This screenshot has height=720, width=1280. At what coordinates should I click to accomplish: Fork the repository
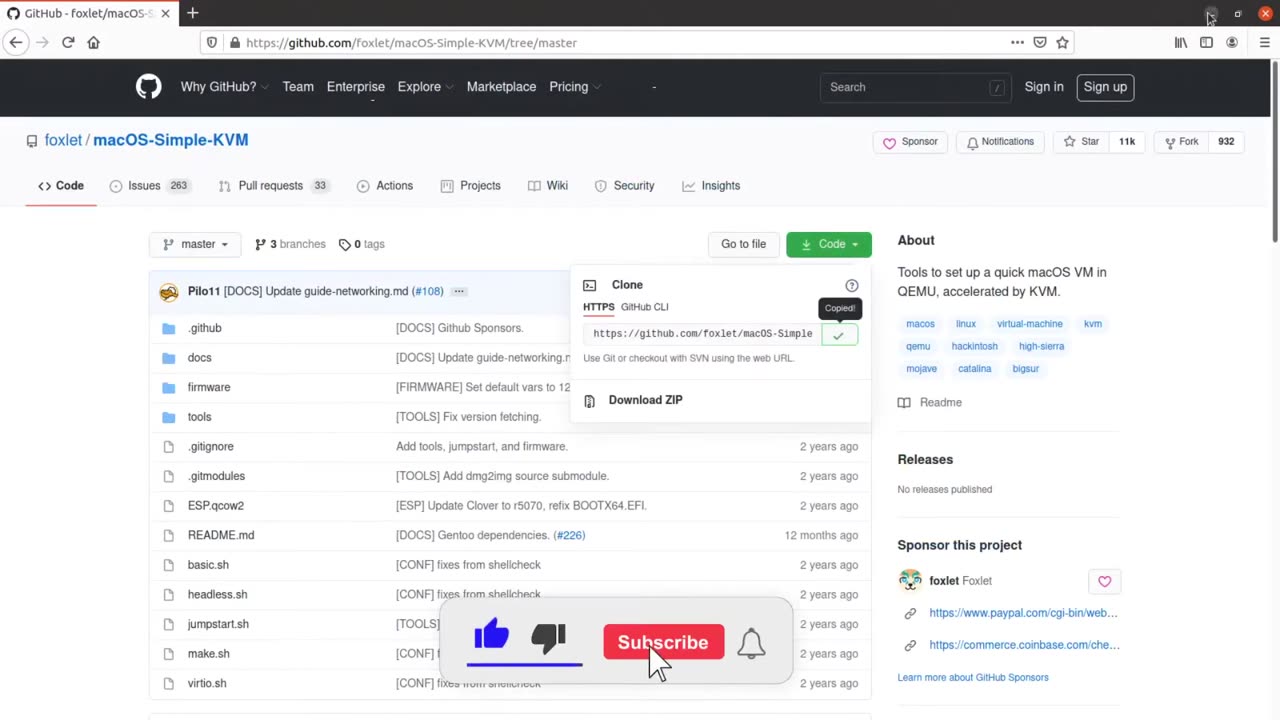1181,142
